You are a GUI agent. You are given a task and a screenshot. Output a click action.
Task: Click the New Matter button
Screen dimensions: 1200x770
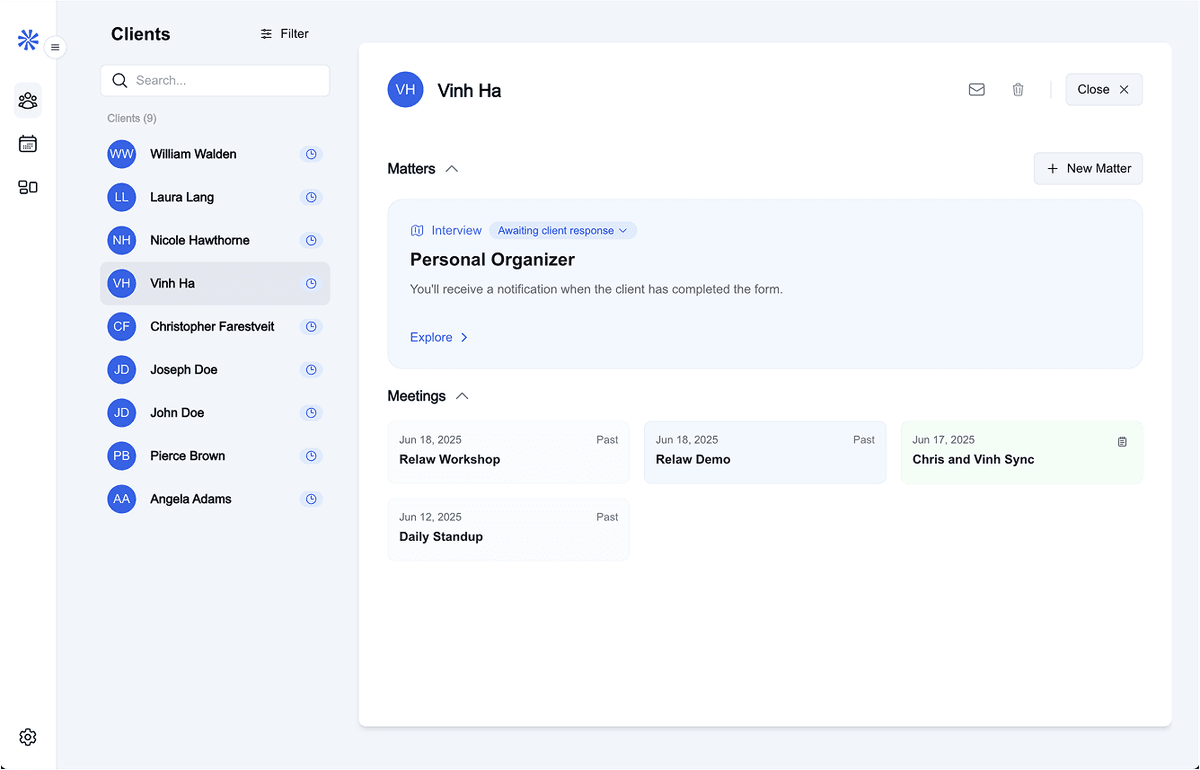[1088, 169]
